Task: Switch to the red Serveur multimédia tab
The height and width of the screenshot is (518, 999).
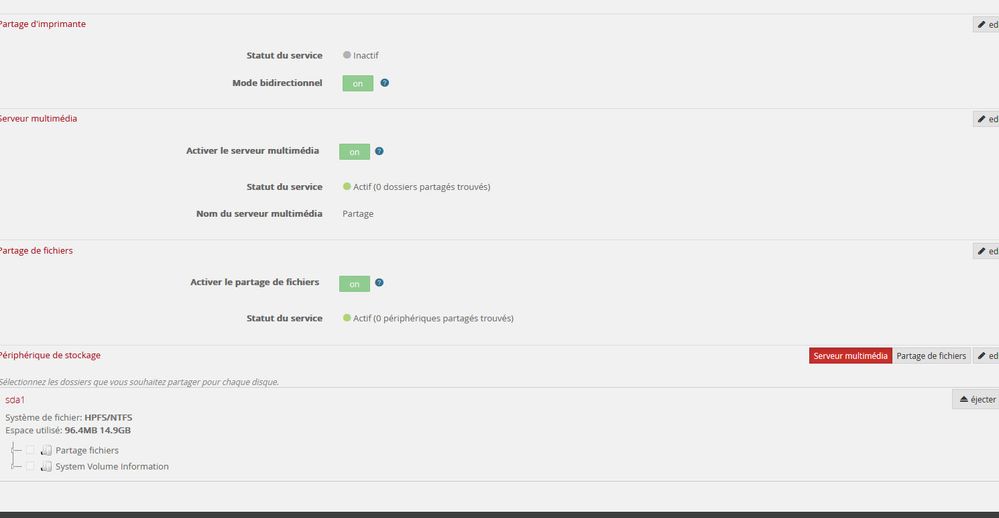Action: coord(849,356)
